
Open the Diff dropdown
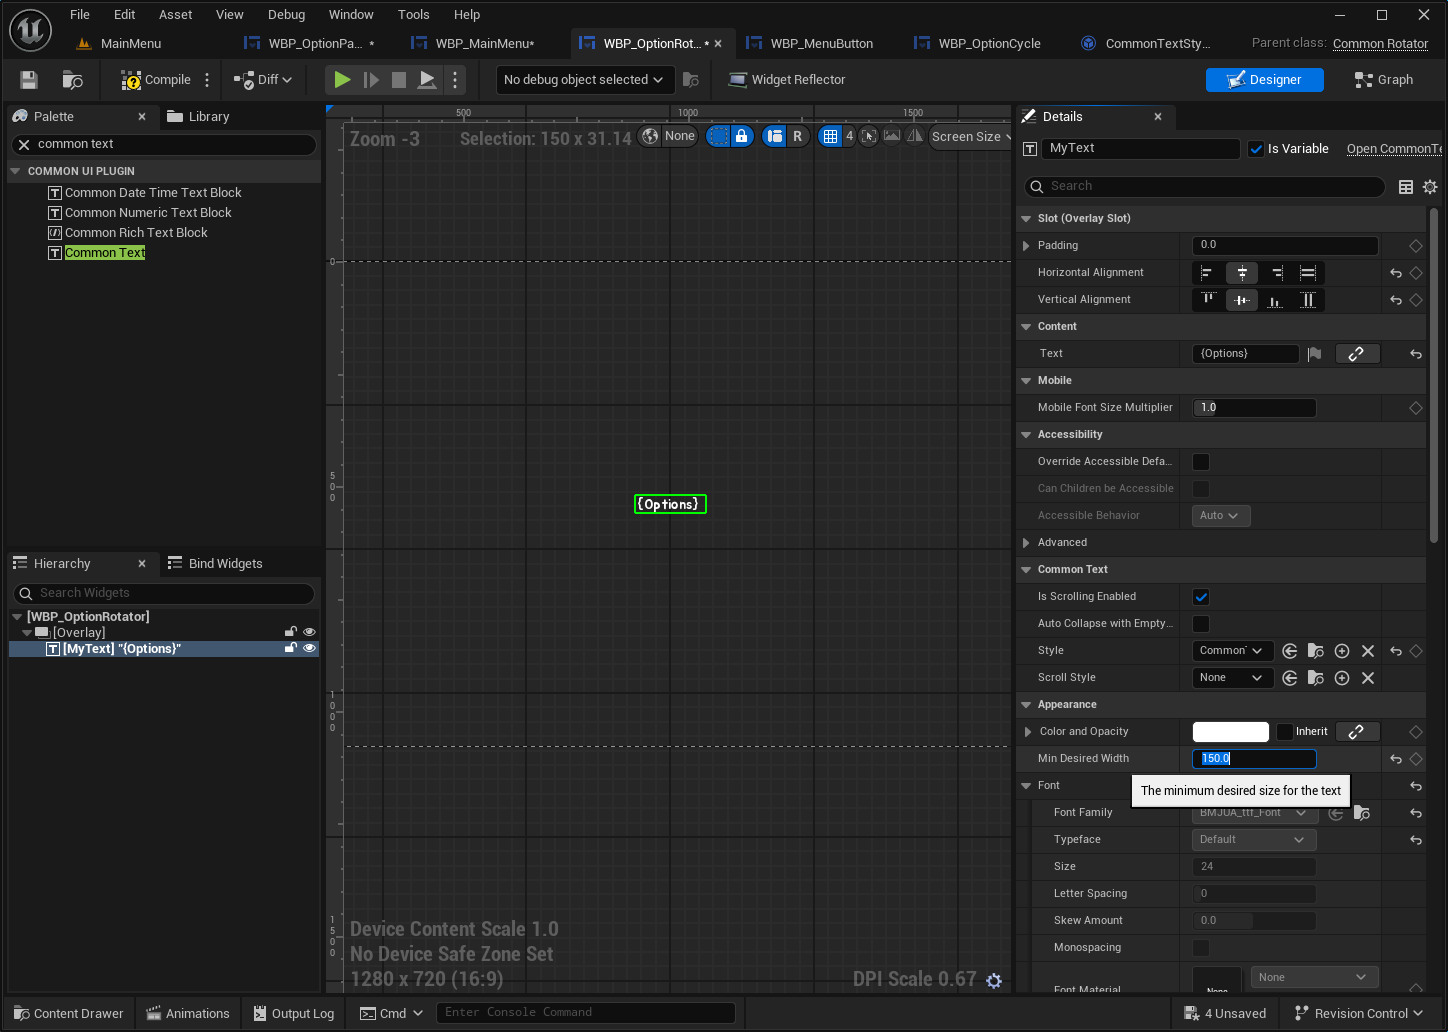click(x=264, y=80)
